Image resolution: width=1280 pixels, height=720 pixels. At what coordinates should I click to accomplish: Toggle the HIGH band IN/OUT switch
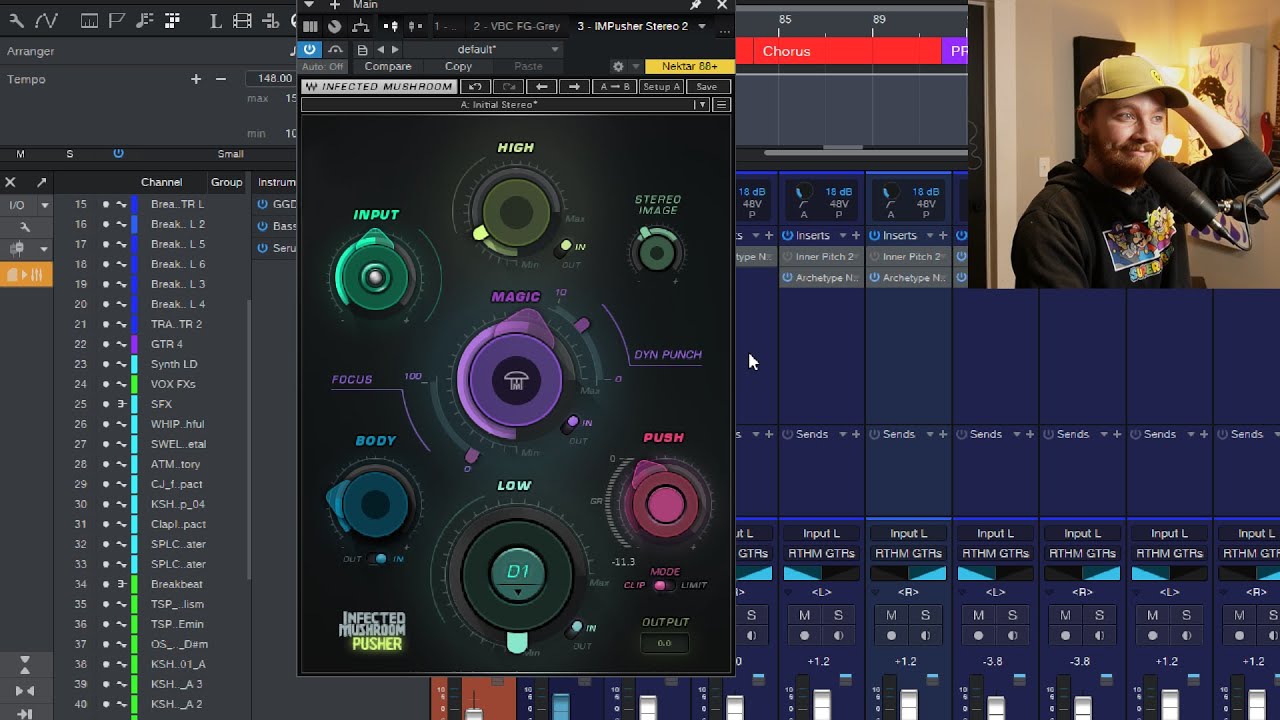[x=566, y=246]
